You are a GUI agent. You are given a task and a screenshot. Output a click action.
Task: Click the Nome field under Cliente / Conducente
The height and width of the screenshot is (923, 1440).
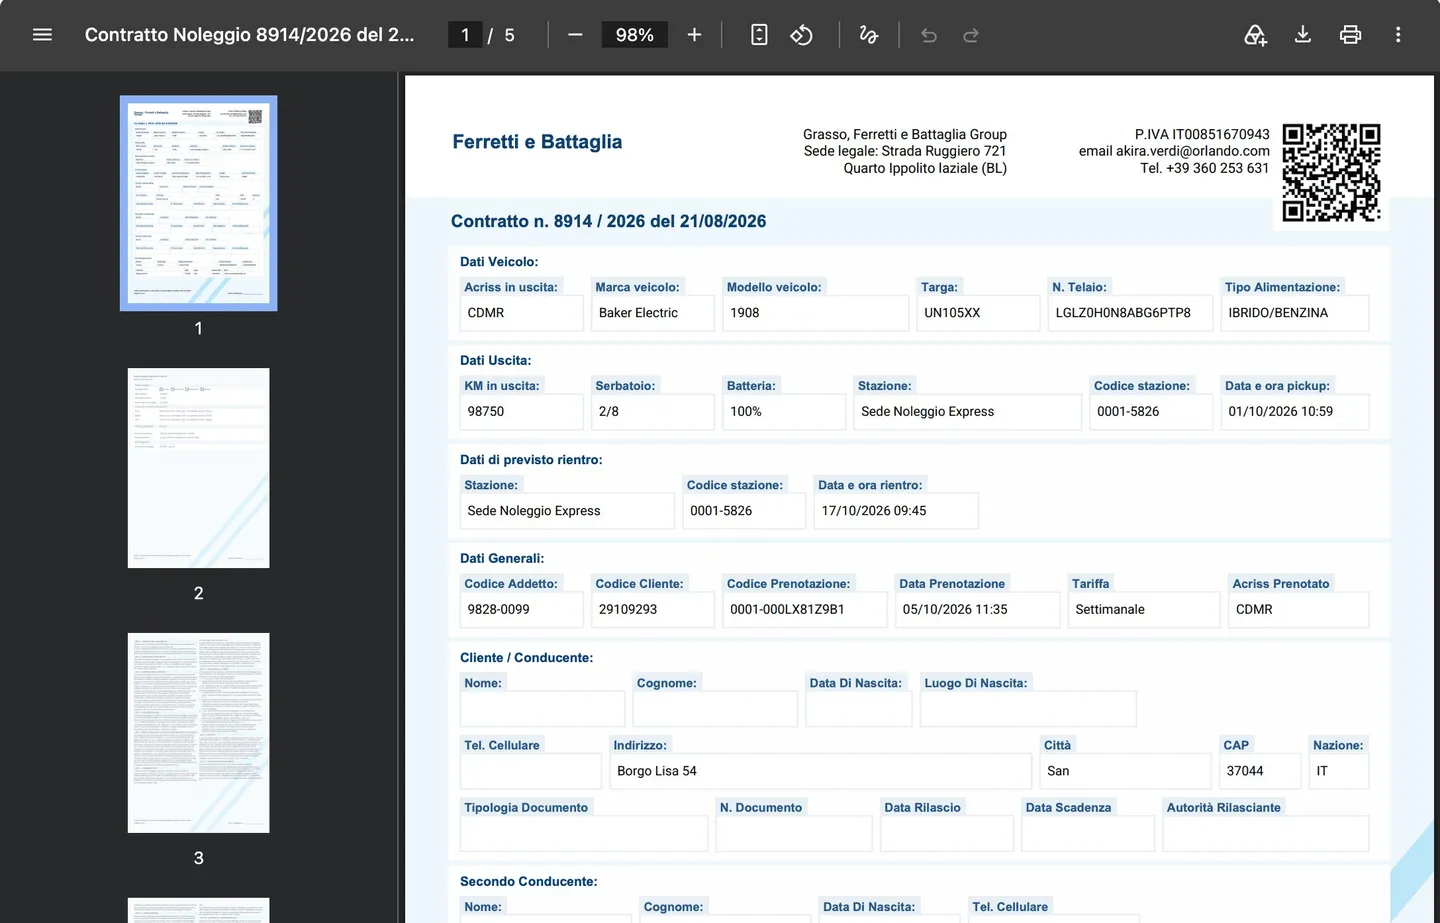(543, 709)
